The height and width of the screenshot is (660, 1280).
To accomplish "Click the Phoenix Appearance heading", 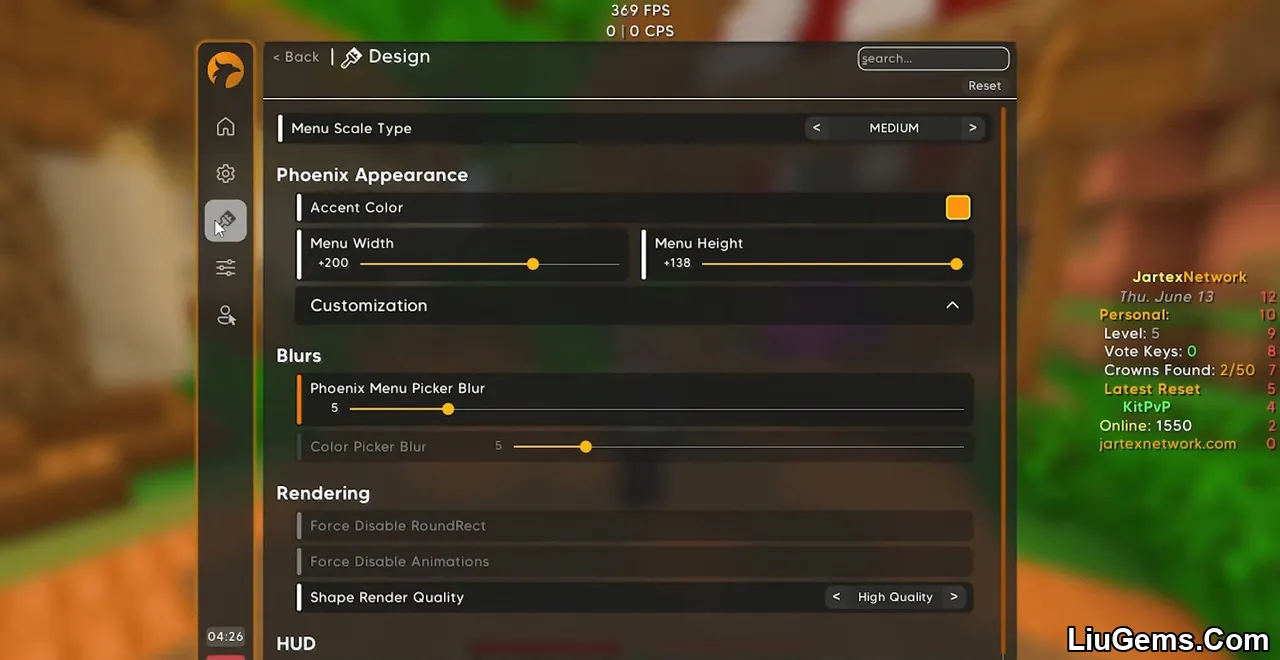I will point(372,175).
